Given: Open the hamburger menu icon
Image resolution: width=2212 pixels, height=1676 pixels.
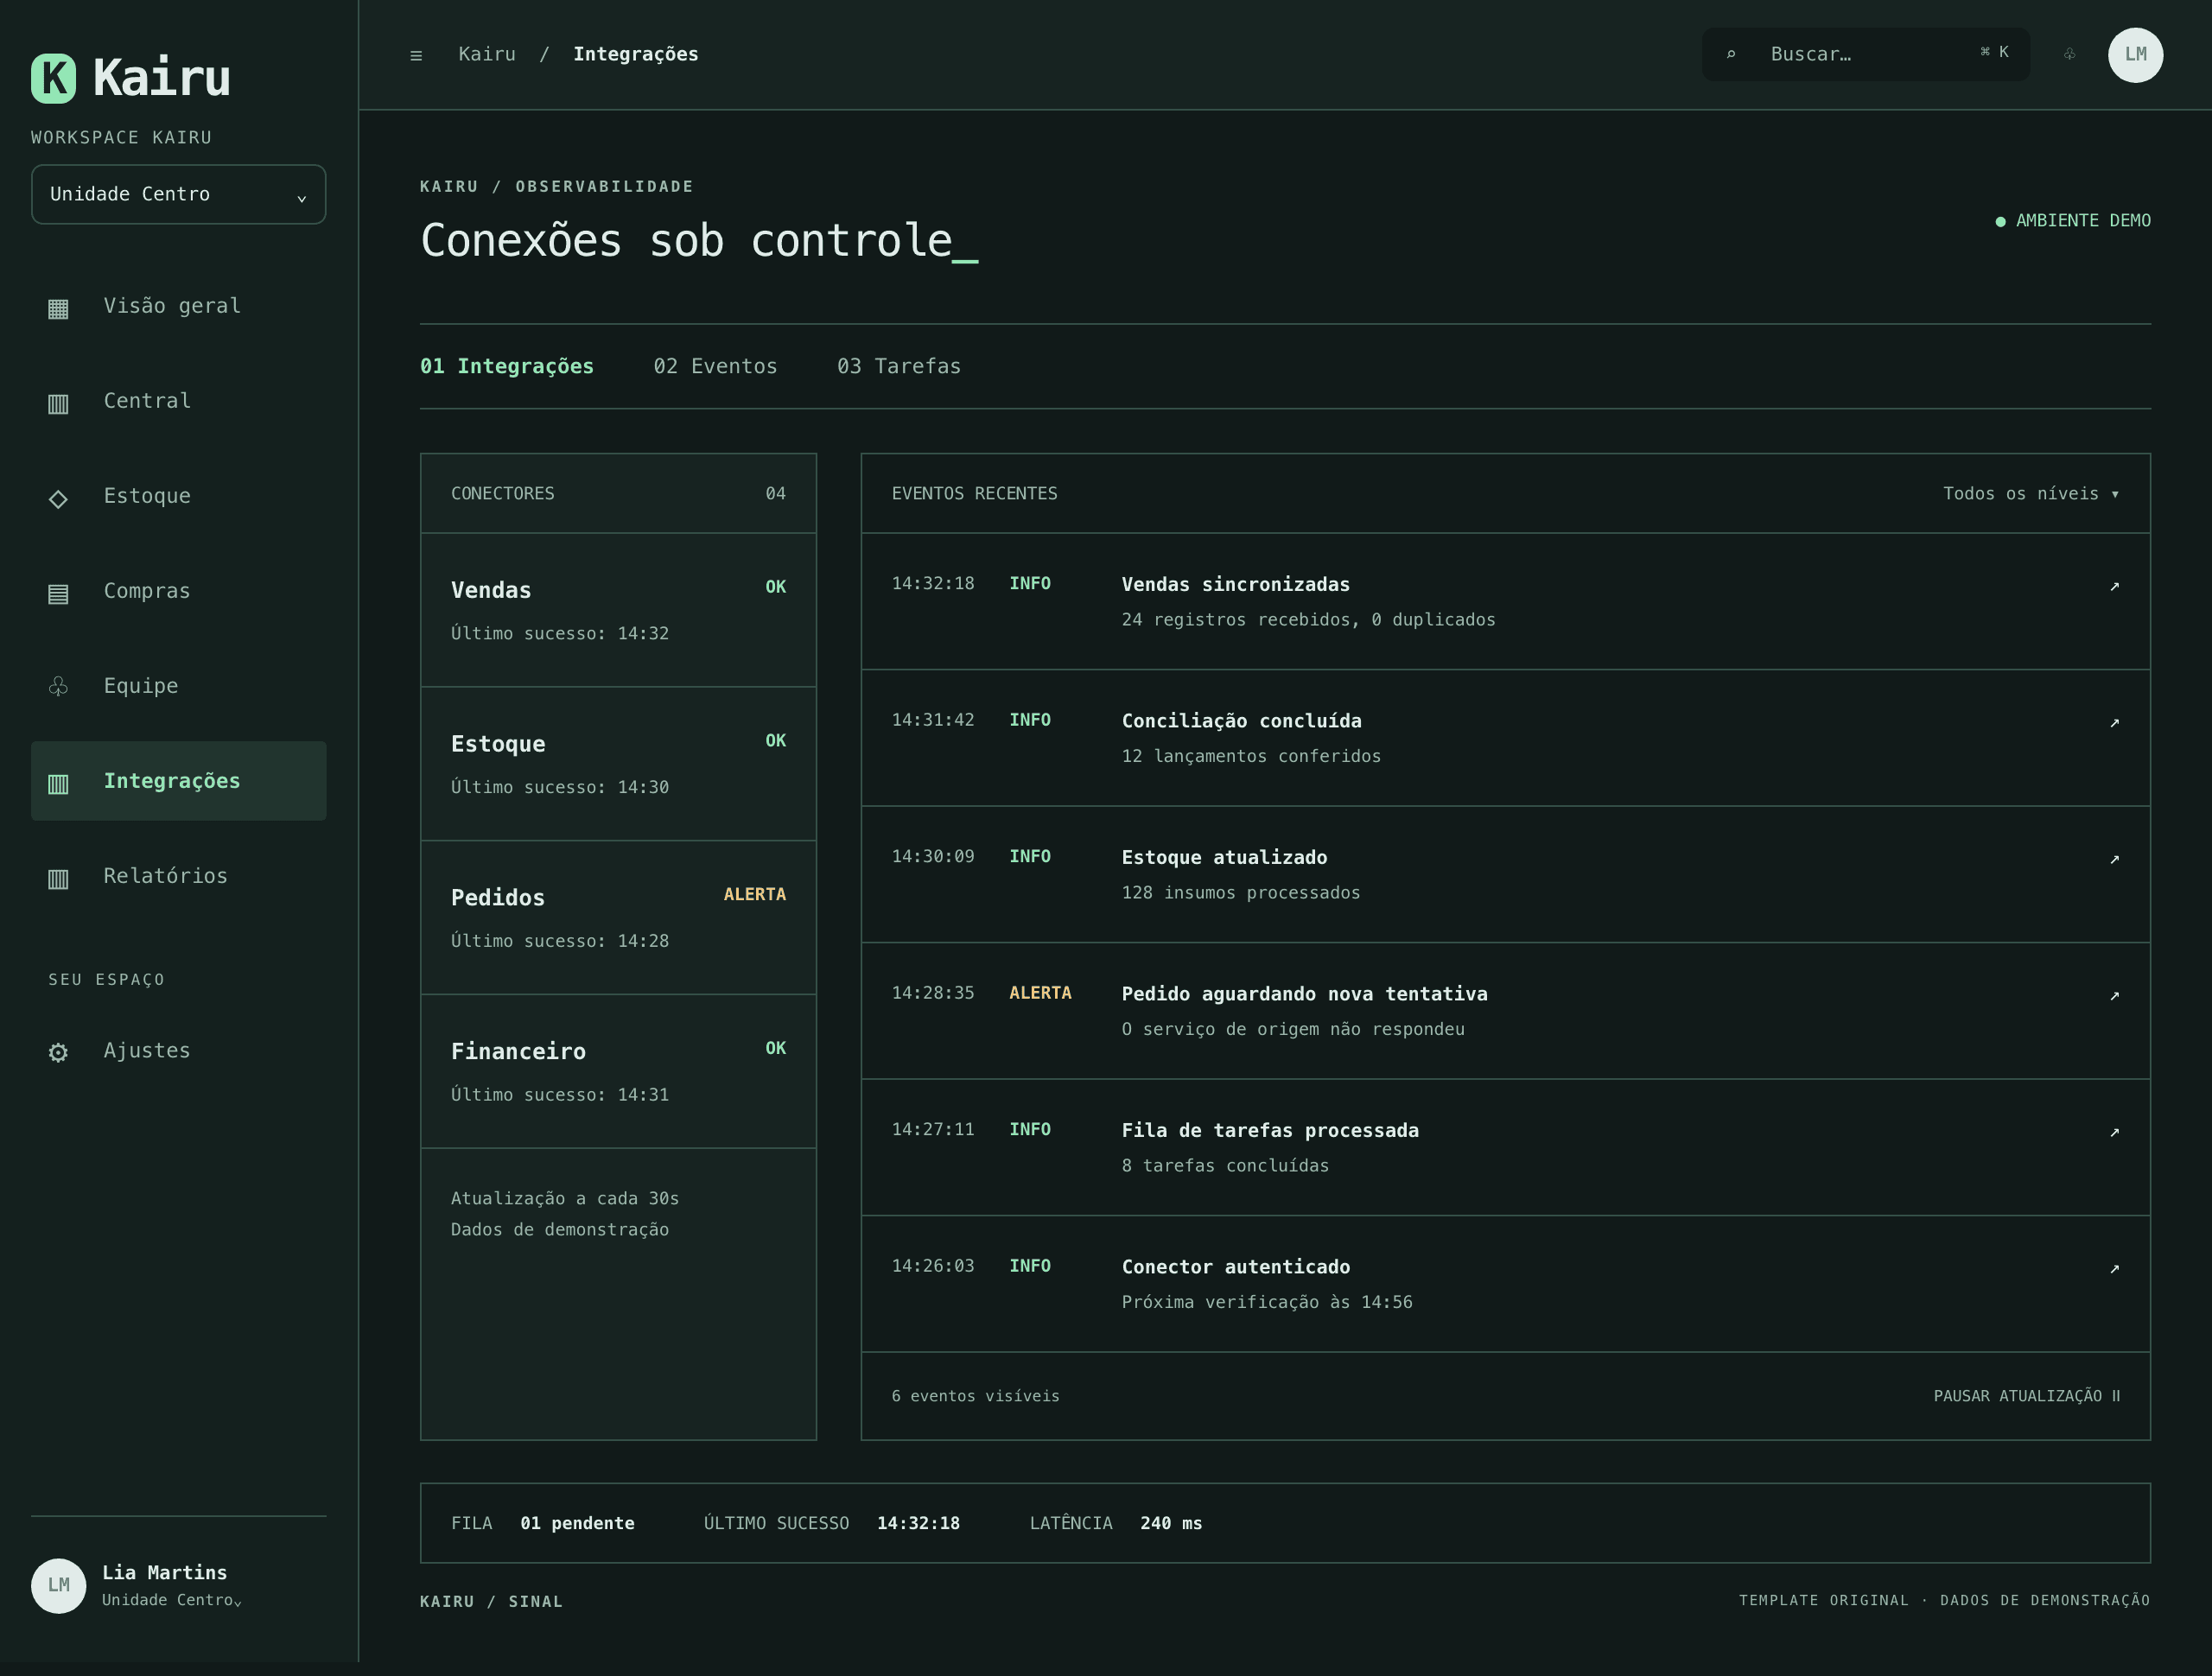Looking at the screenshot, I should click(416, 55).
